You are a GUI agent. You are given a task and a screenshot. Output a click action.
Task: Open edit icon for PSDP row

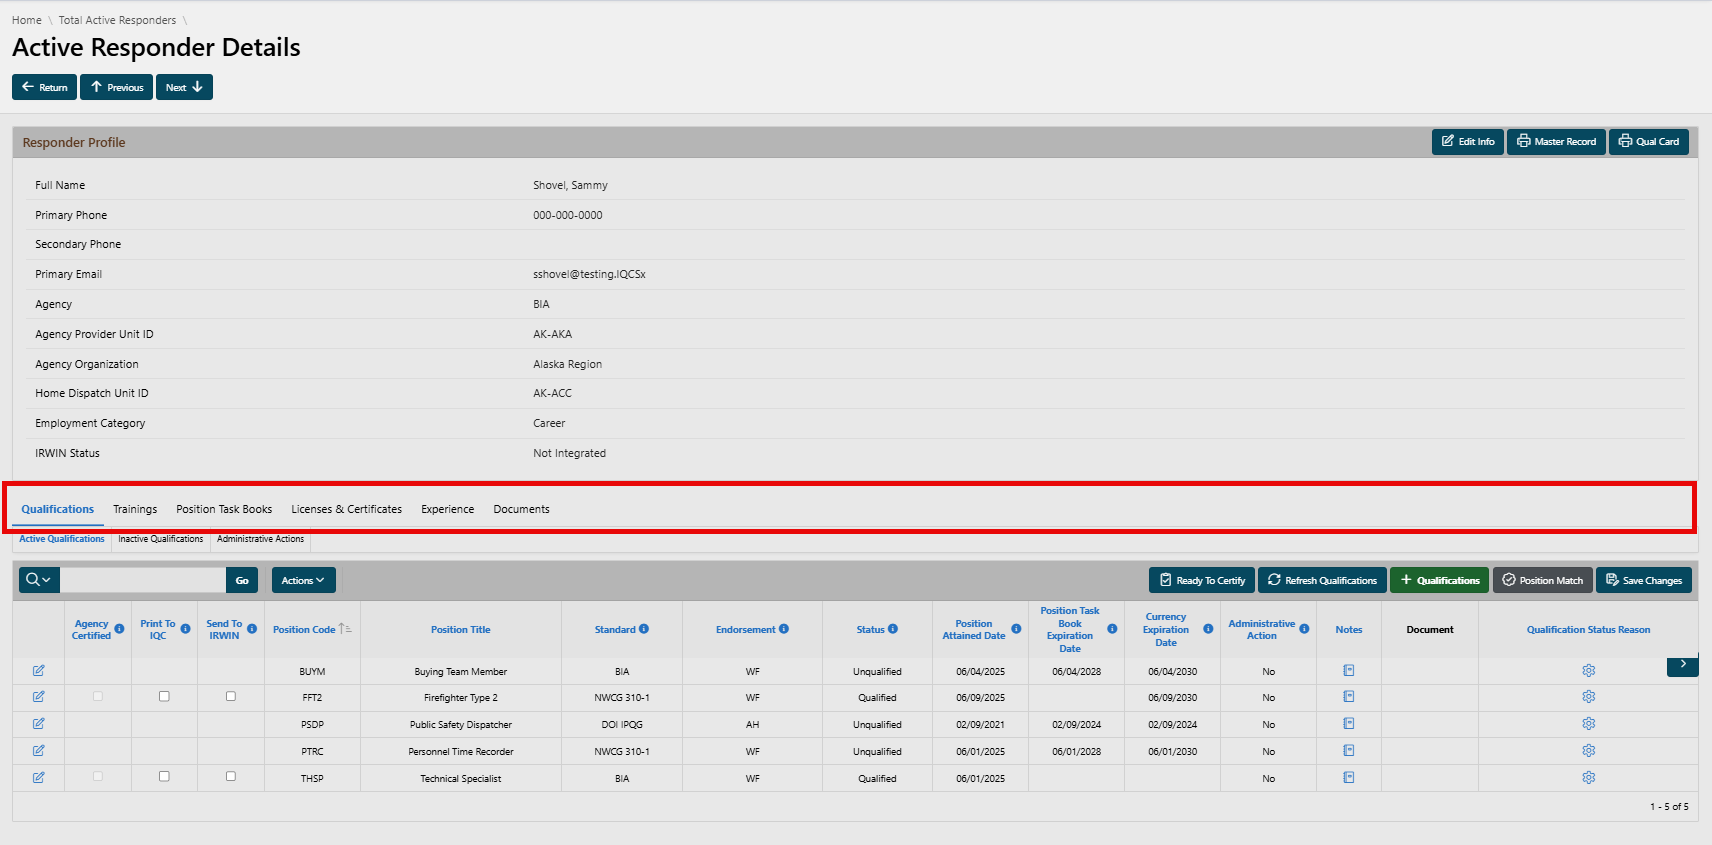(x=38, y=724)
